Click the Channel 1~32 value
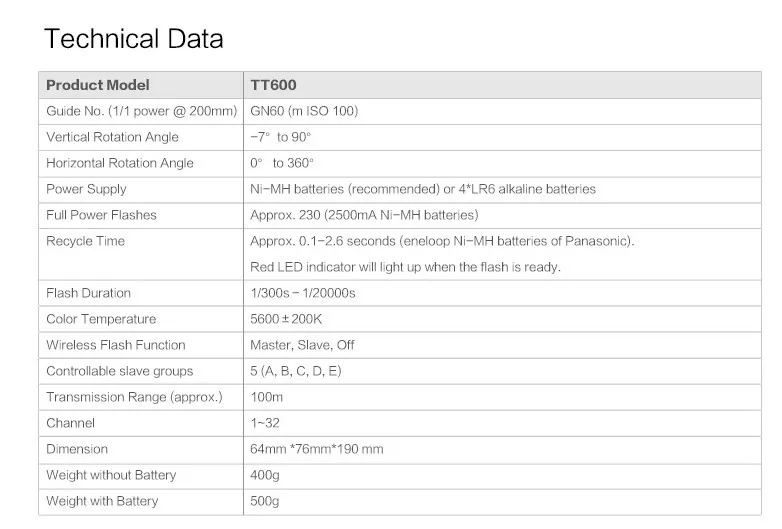782x529 pixels. 265,423
